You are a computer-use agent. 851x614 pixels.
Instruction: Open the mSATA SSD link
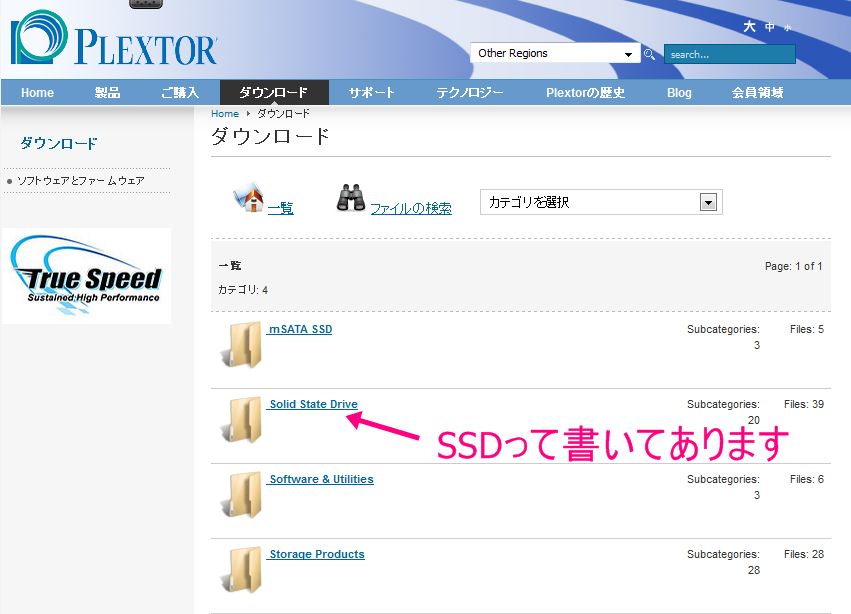click(x=300, y=329)
